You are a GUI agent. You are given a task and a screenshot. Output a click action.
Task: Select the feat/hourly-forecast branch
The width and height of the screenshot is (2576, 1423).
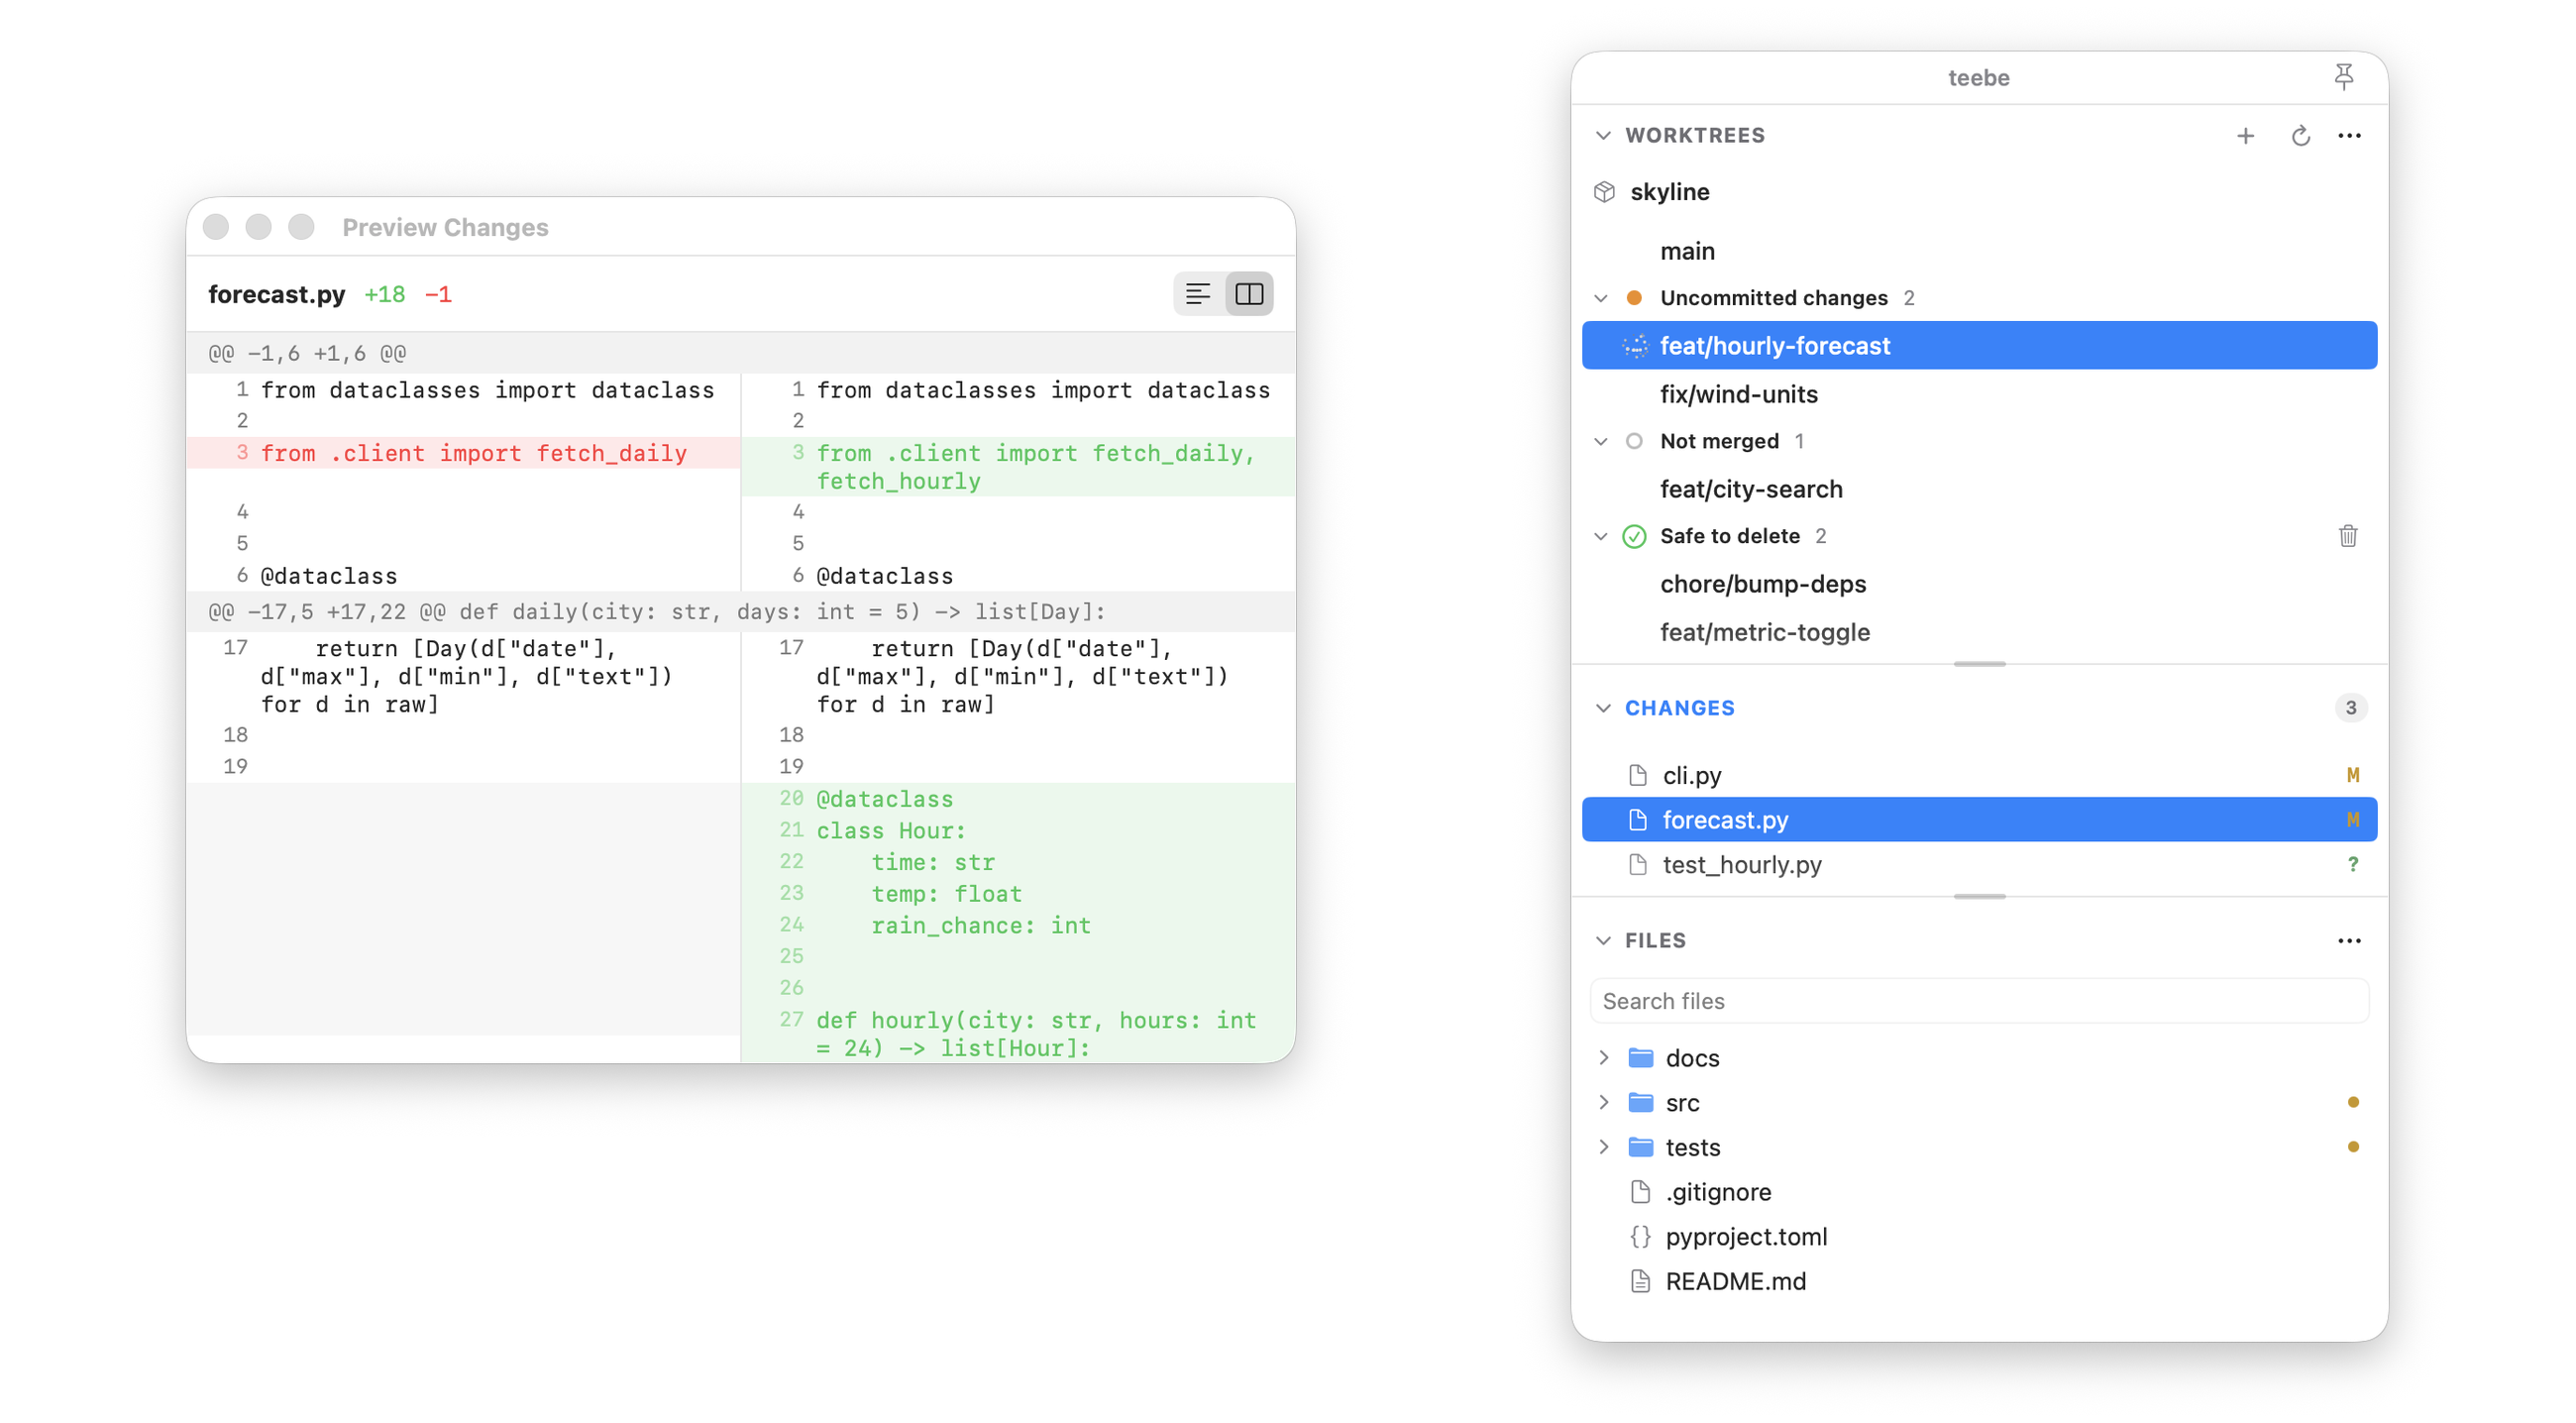pos(1979,346)
